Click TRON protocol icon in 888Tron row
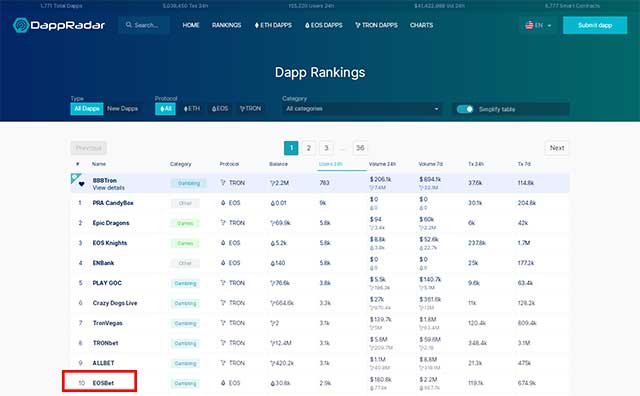Image resolution: width=640 pixels, height=396 pixels. pos(223,183)
